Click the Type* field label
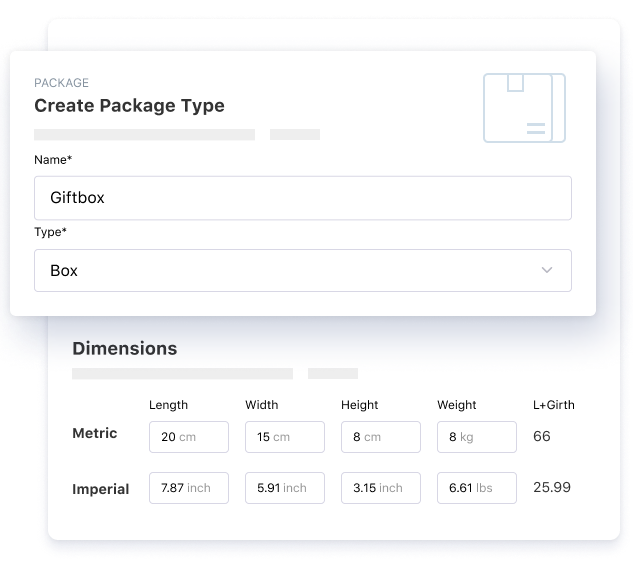Image resolution: width=633 pixels, height=561 pixels. click(x=50, y=232)
